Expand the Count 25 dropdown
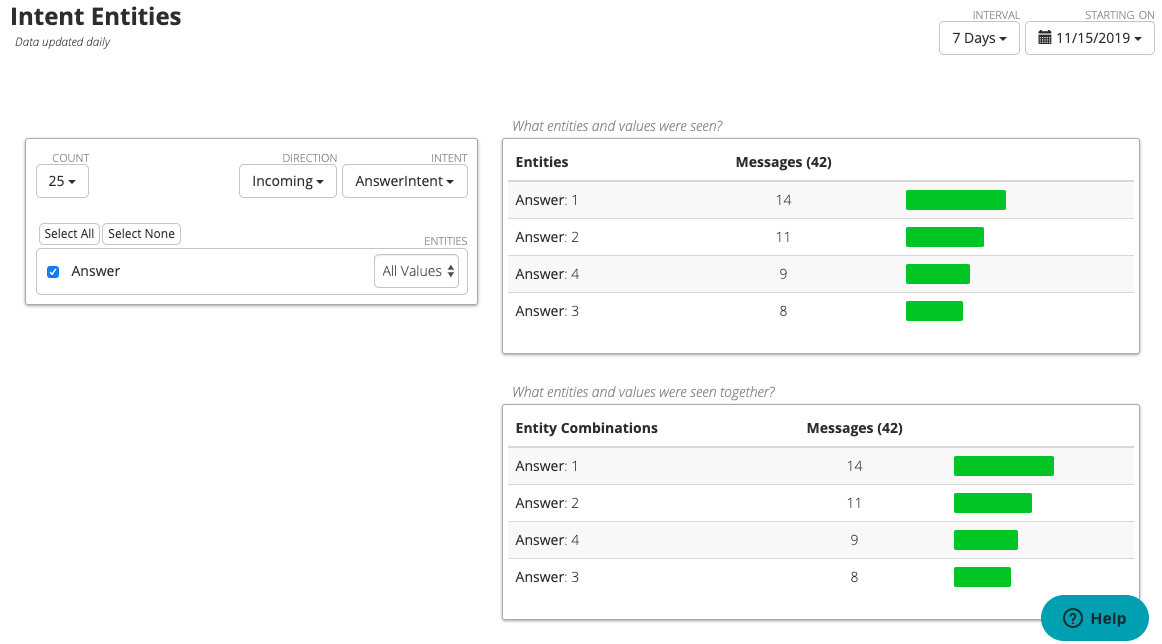Viewport: 1162px width, 644px height. point(62,181)
